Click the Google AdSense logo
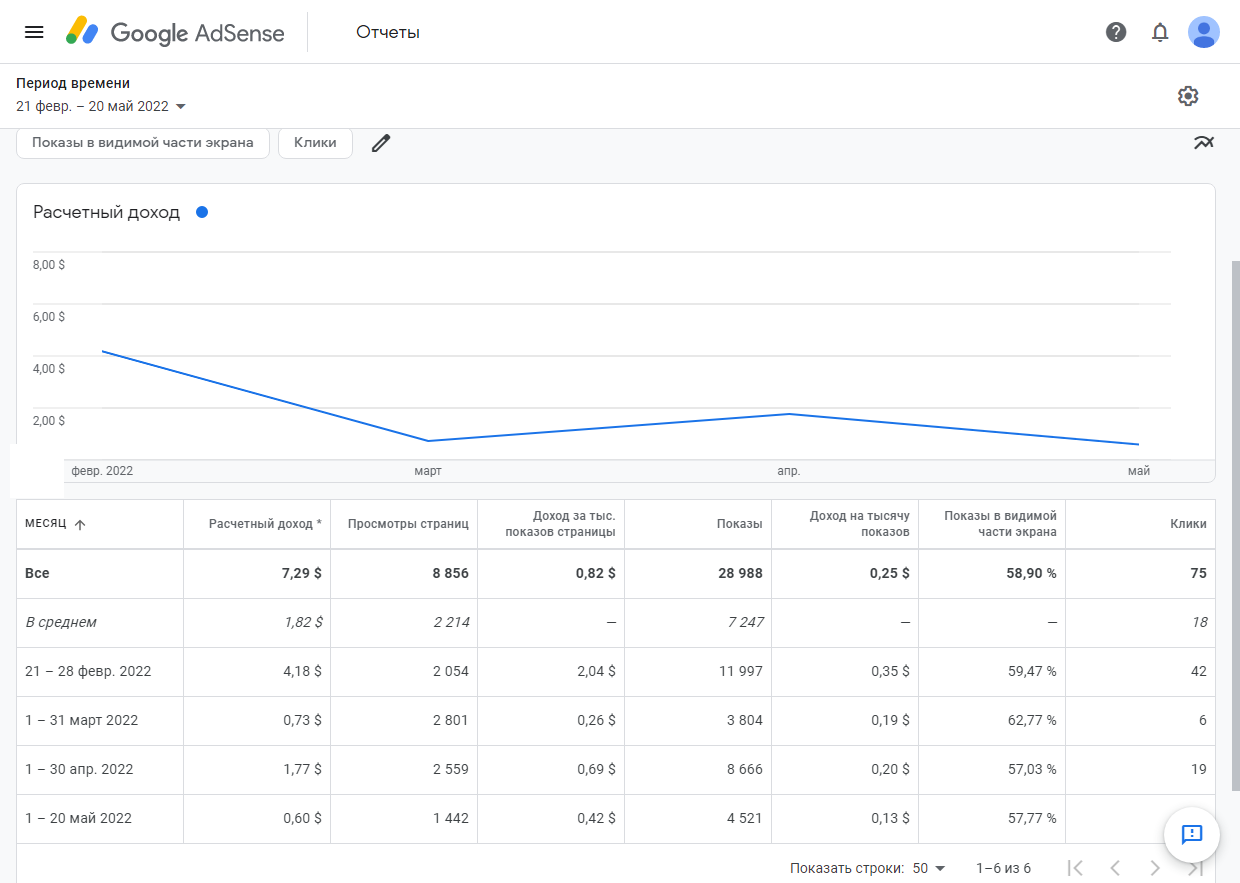Screen dimensions: 1240x883 click(176, 32)
